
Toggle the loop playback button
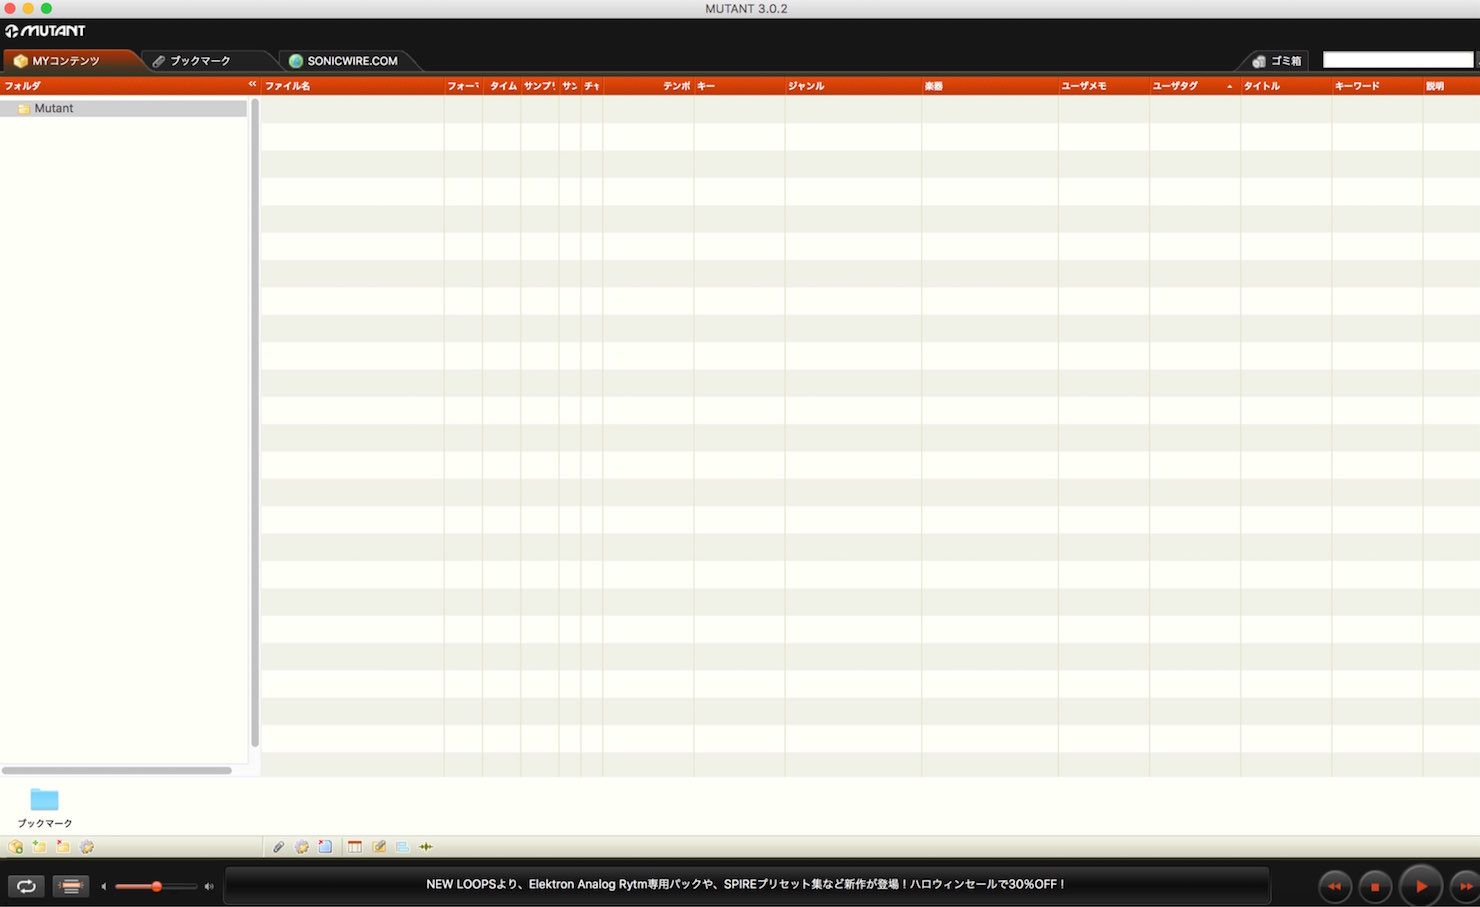(x=26, y=886)
